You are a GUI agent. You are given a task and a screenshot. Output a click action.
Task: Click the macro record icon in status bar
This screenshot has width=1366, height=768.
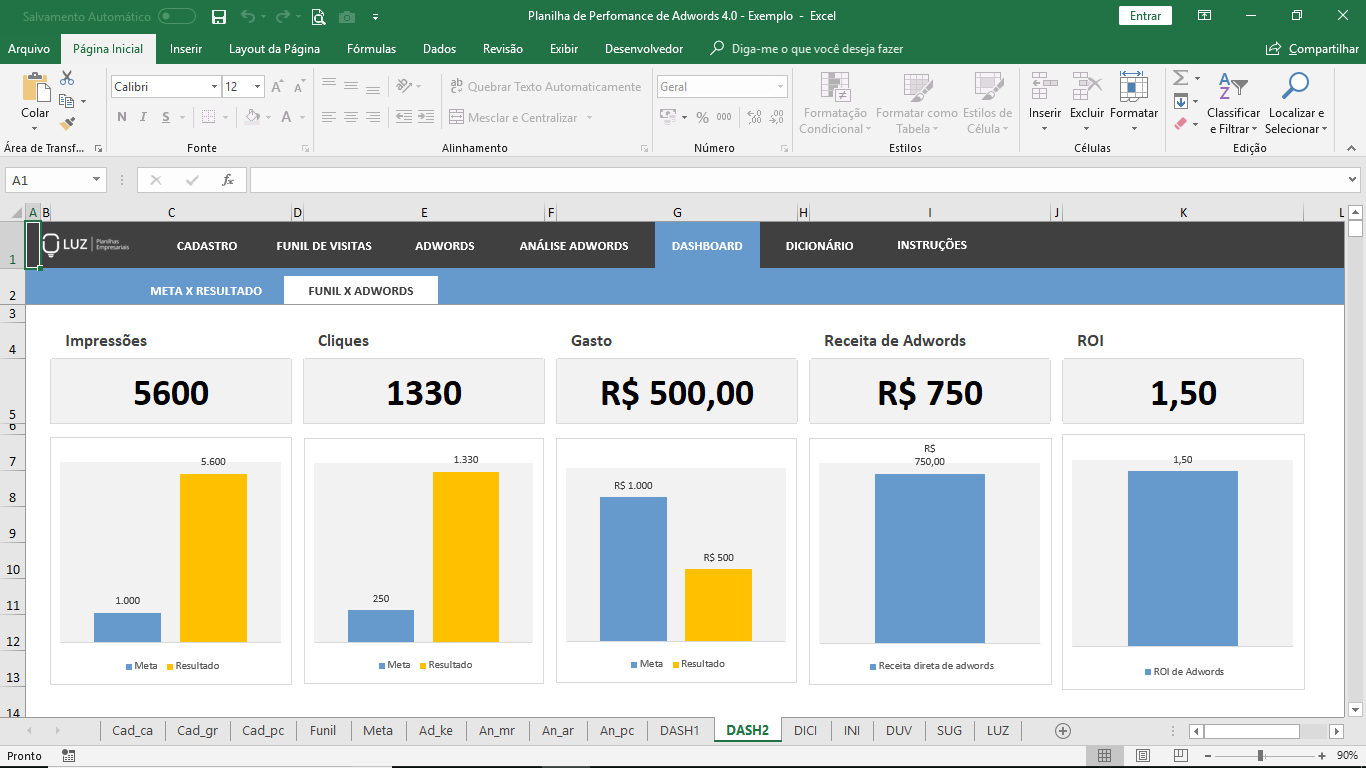click(68, 756)
